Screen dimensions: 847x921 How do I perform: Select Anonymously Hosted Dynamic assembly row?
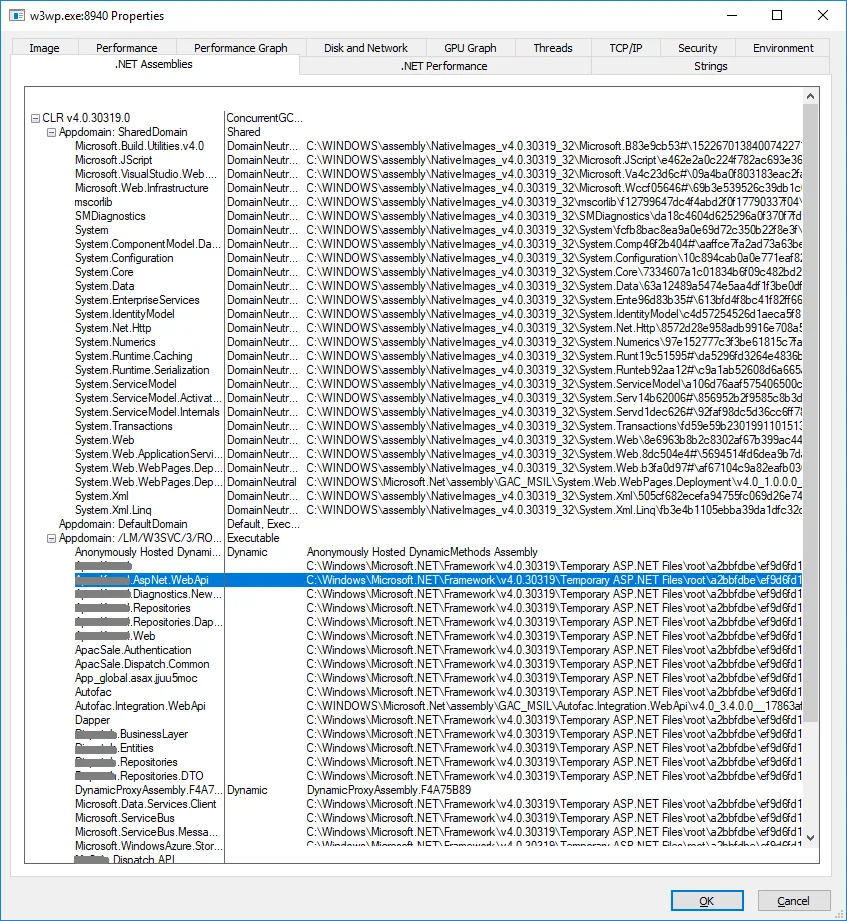[147, 552]
